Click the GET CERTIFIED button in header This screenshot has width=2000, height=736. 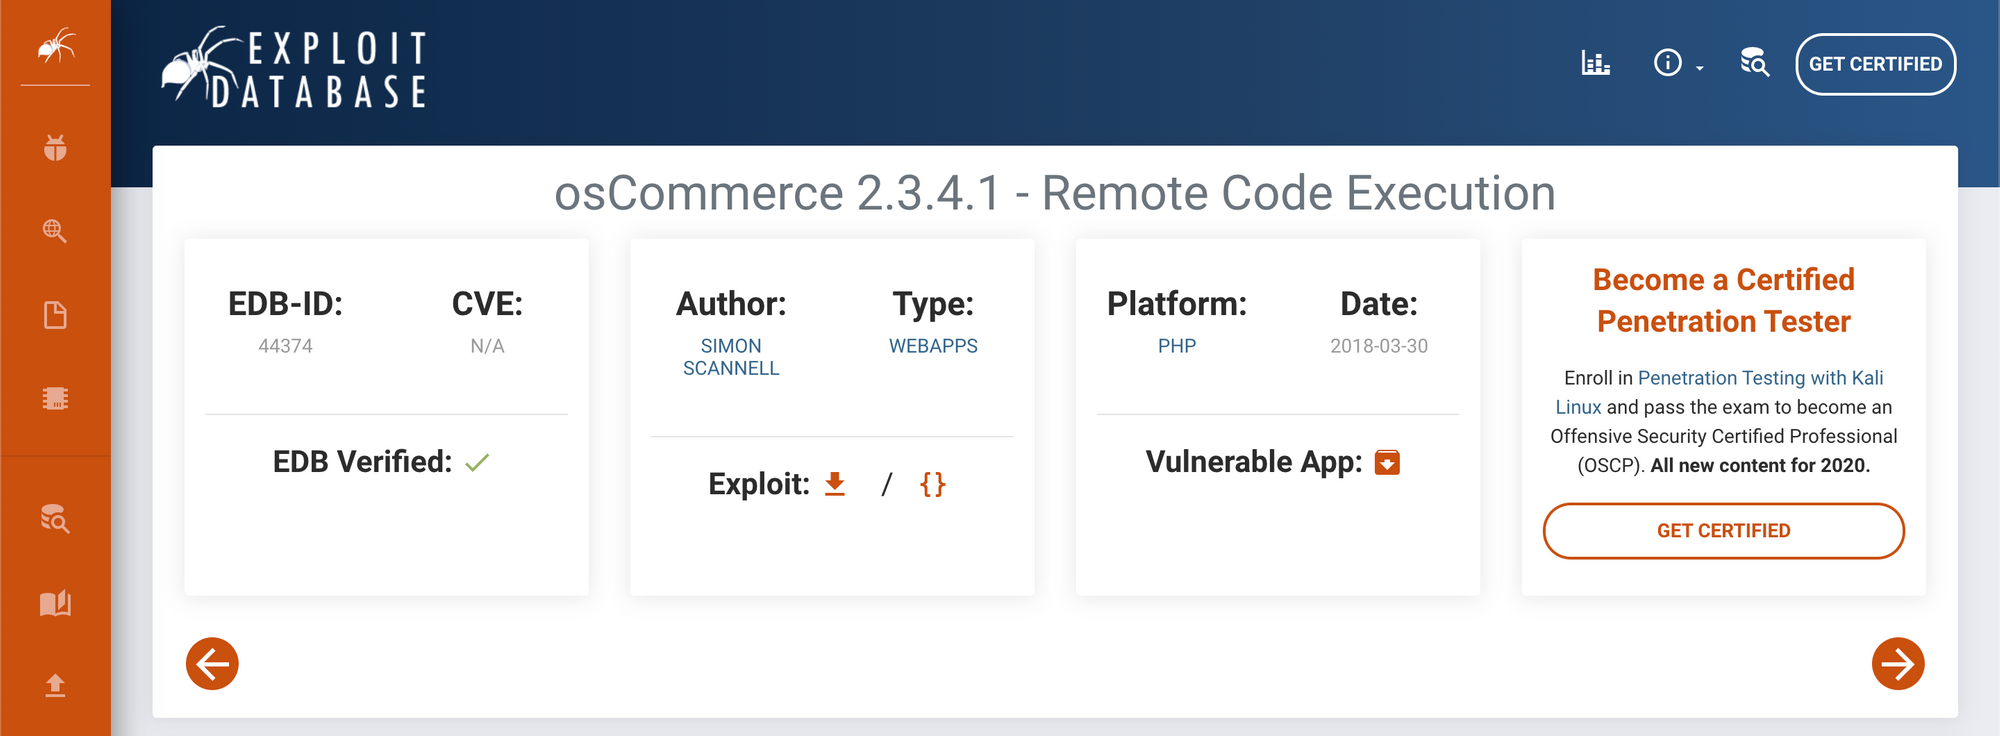(1875, 64)
